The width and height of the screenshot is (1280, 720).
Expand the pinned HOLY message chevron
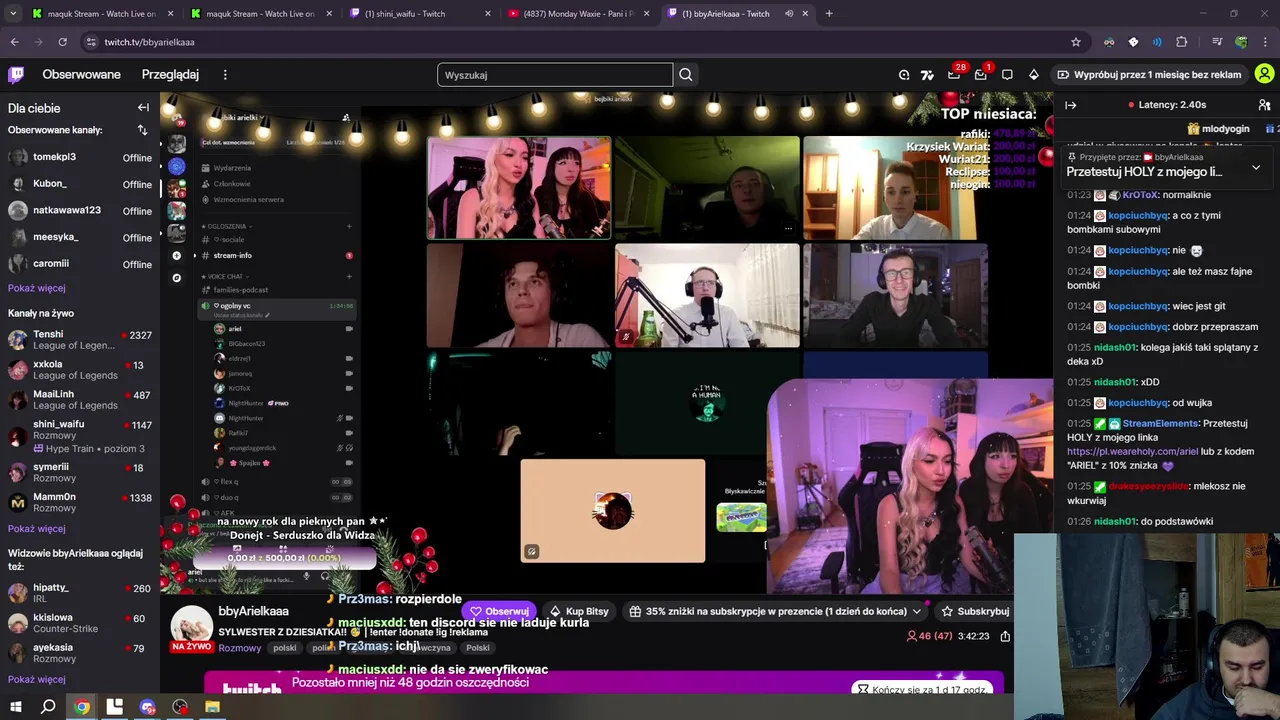click(x=1256, y=168)
